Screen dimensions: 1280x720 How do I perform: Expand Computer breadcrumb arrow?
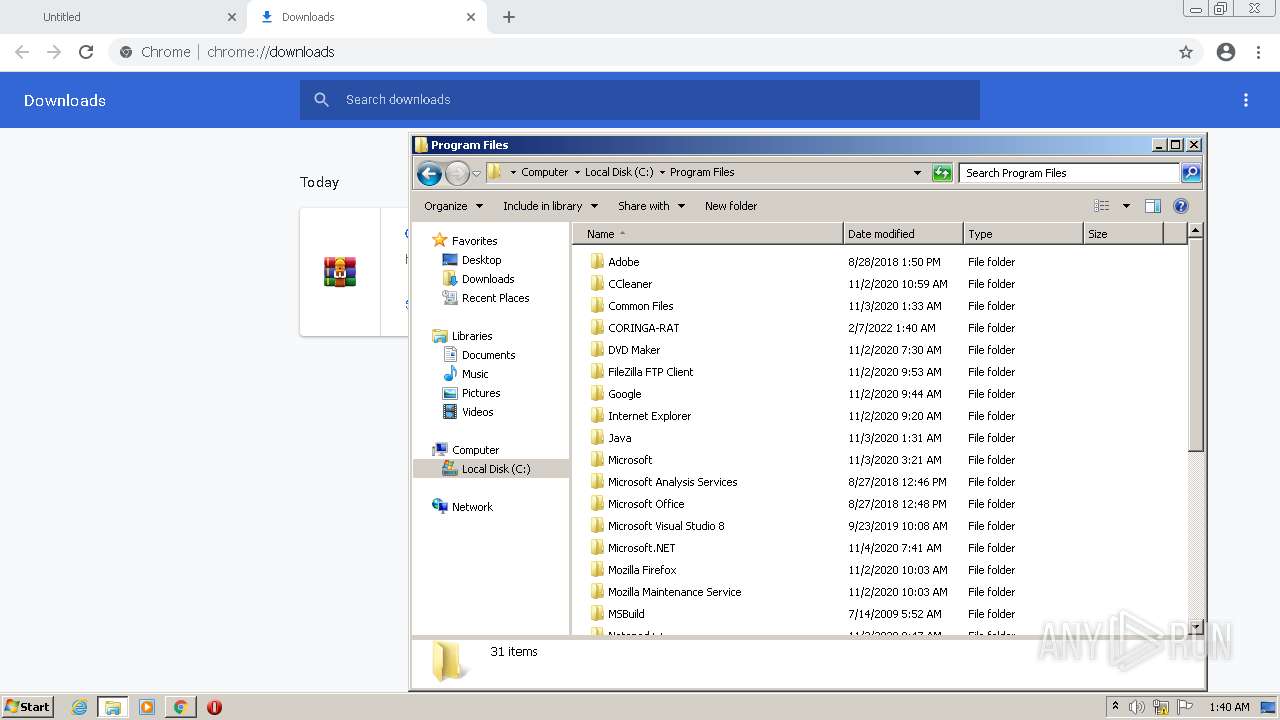(577, 172)
